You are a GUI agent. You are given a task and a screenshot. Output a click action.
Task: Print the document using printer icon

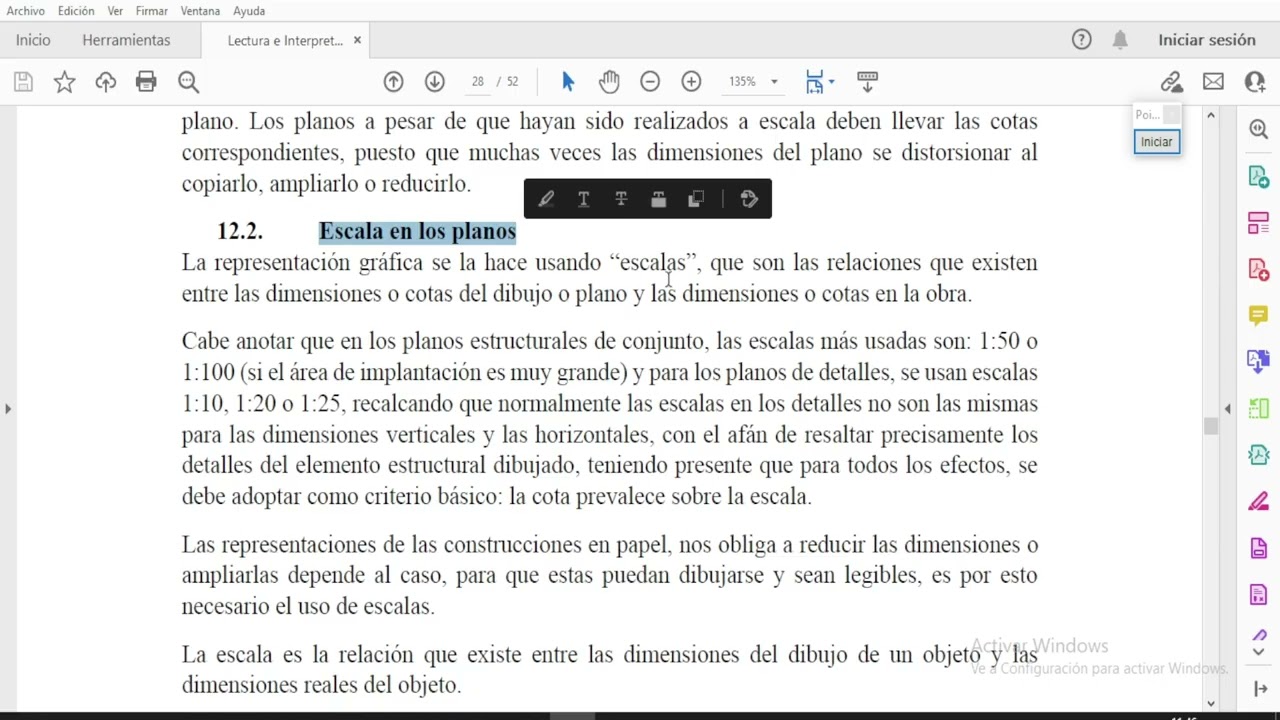click(146, 82)
